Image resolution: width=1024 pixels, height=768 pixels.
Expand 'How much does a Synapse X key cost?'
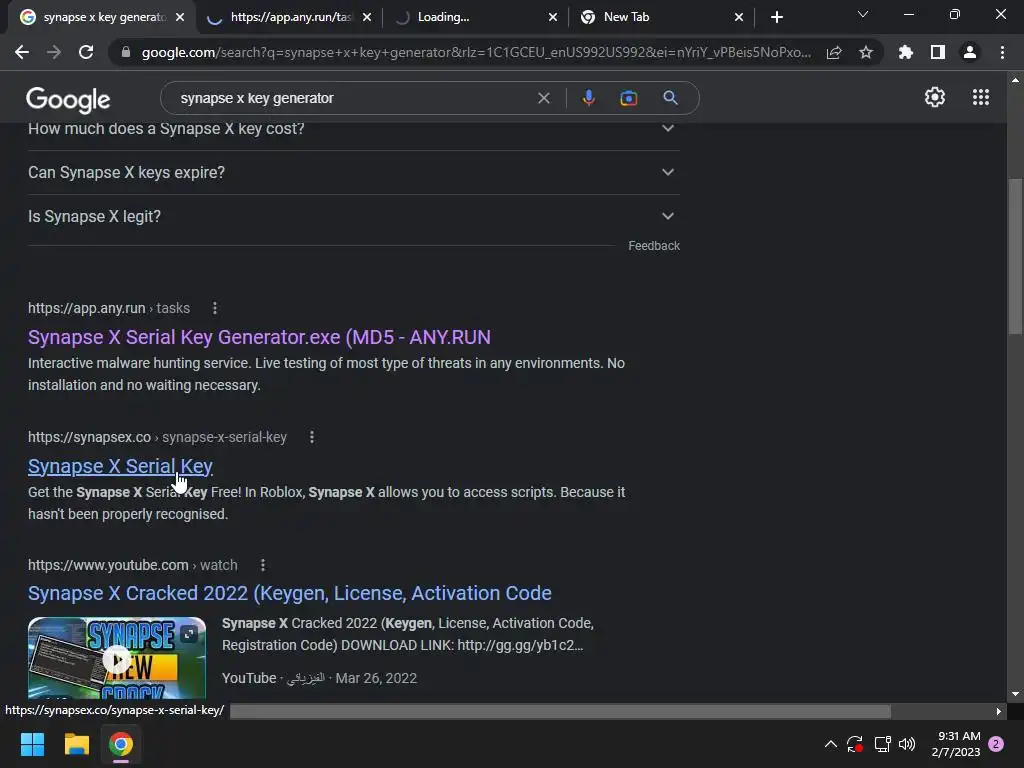point(354,129)
